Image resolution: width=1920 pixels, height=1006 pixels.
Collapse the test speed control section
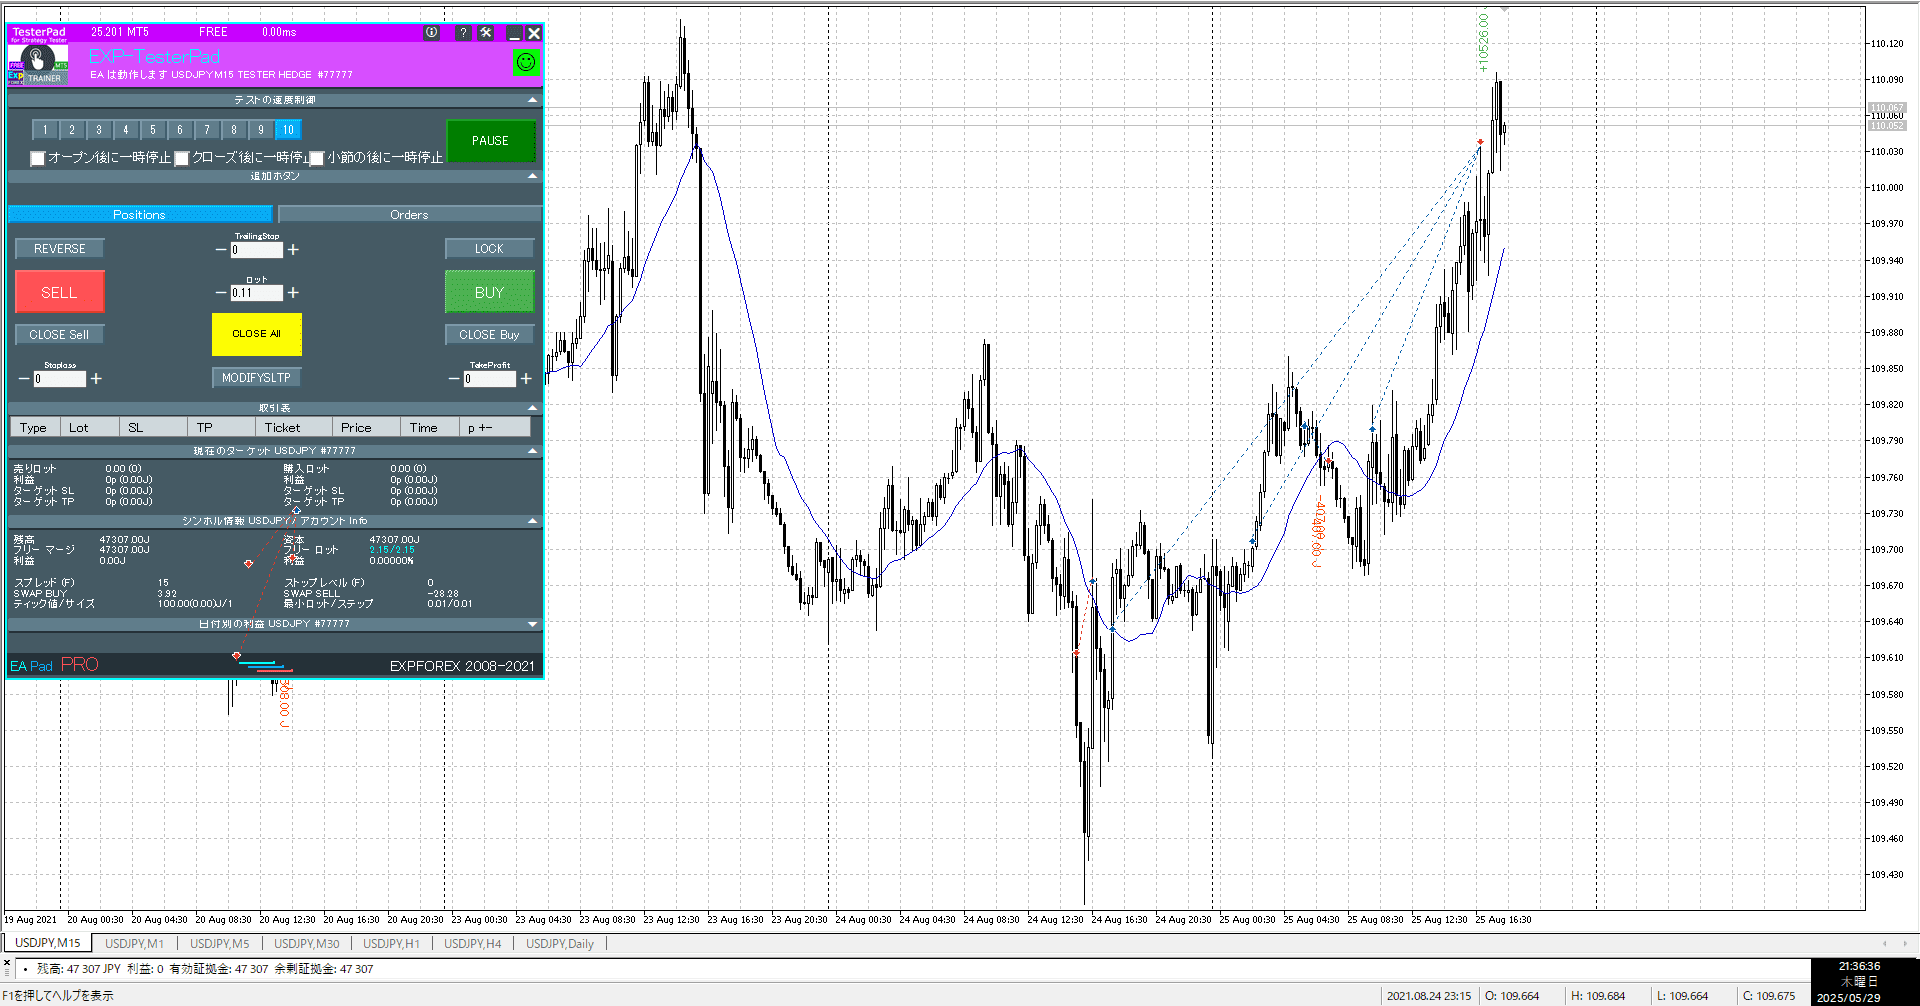pos(532,100)
